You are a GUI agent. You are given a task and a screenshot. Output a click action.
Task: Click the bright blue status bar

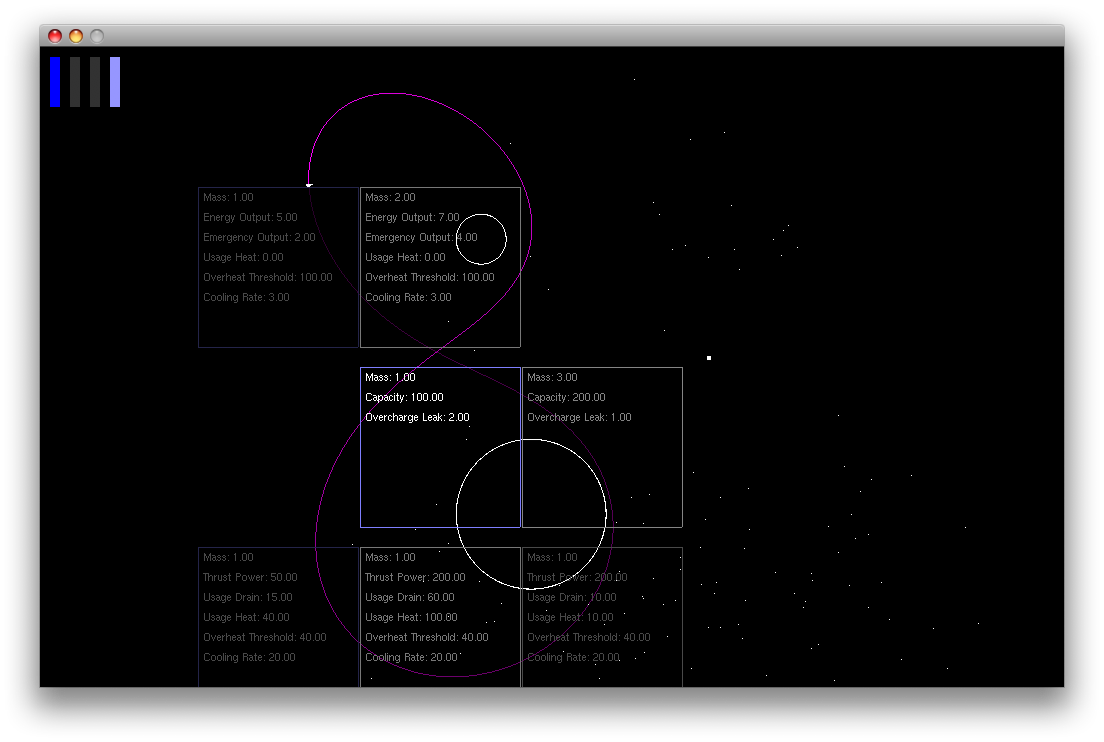tap(55, 82)
